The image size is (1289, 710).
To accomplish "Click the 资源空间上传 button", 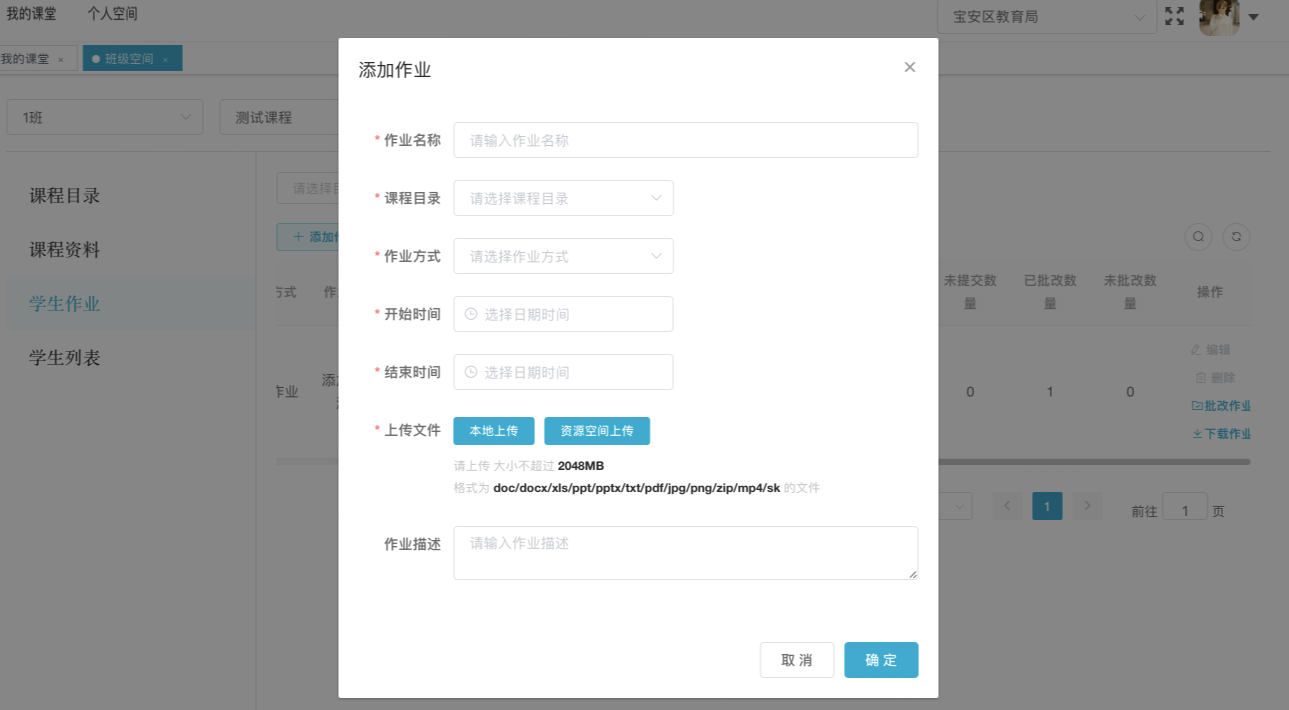I will point(597,431).
